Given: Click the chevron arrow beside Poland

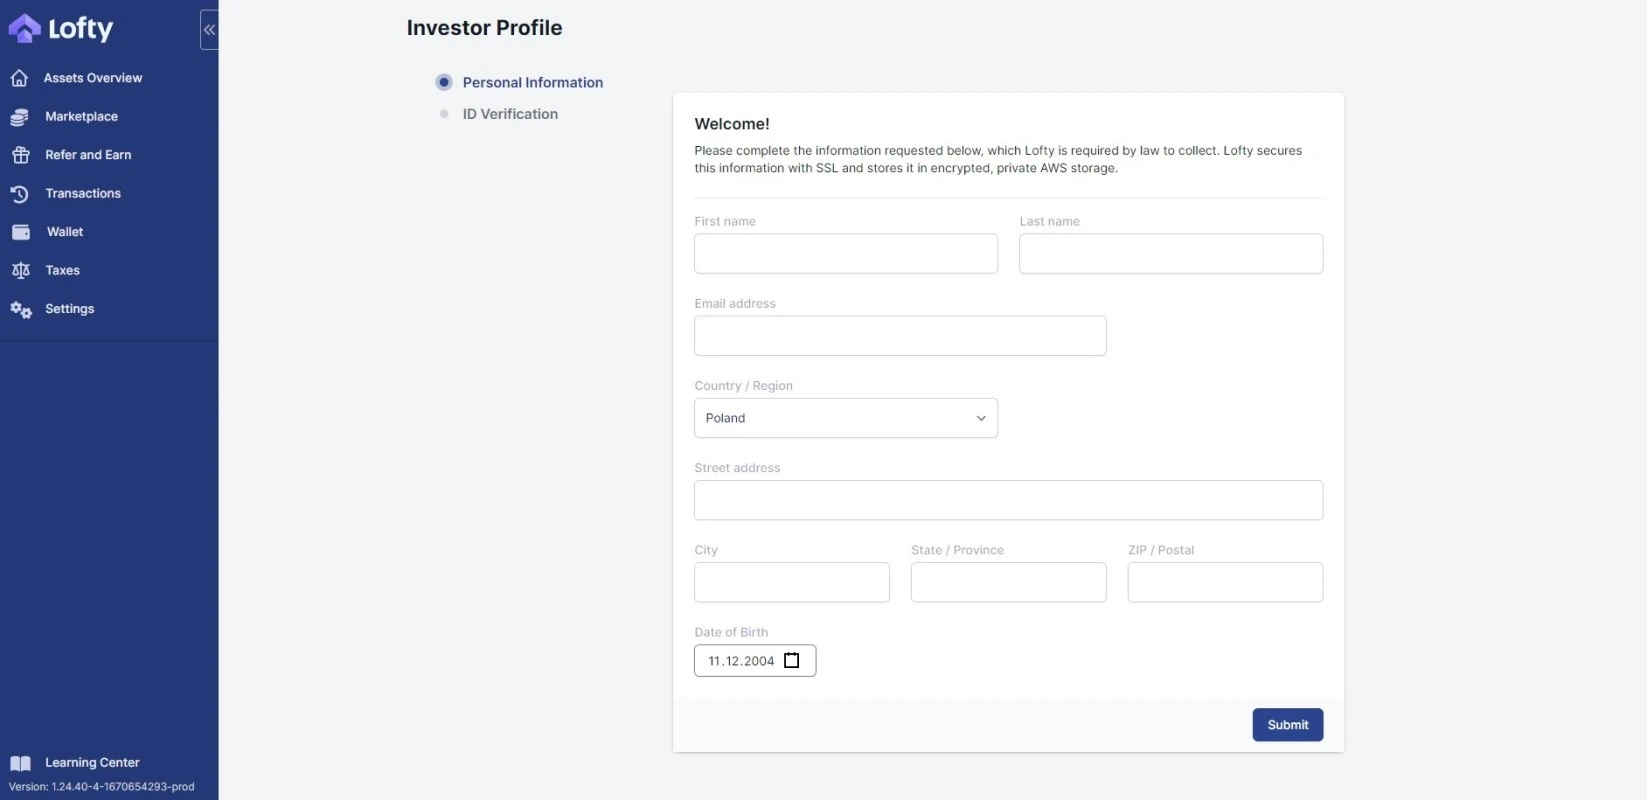Looking at the screenshot, I should tap(981, 418).
